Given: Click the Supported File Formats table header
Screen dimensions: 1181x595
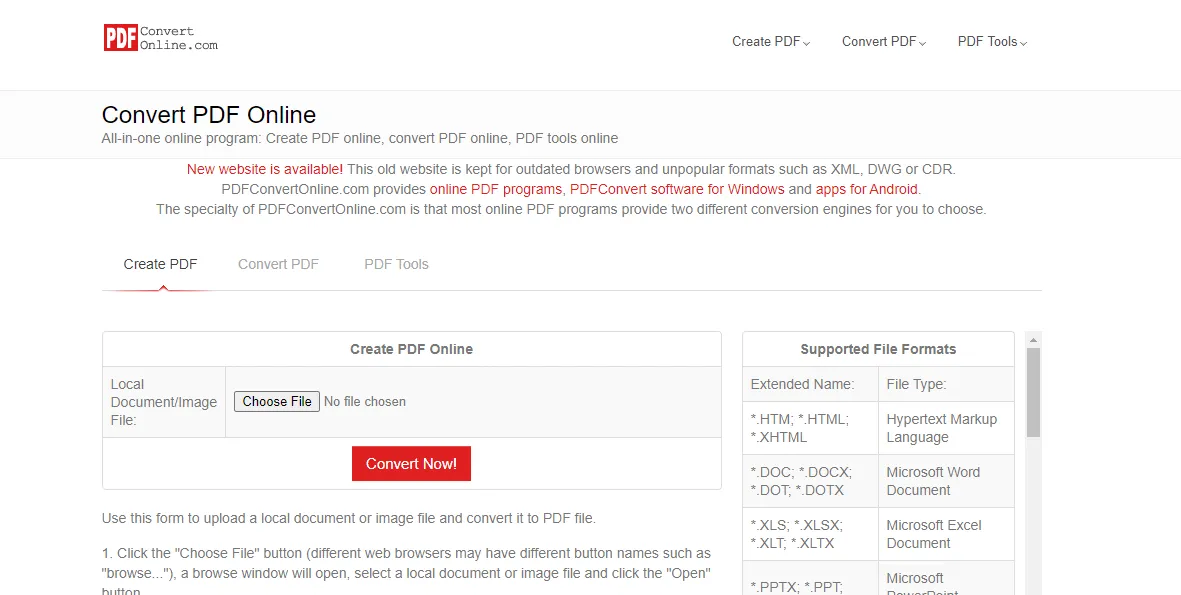Looking at the screenshot, I should point(878,348).
